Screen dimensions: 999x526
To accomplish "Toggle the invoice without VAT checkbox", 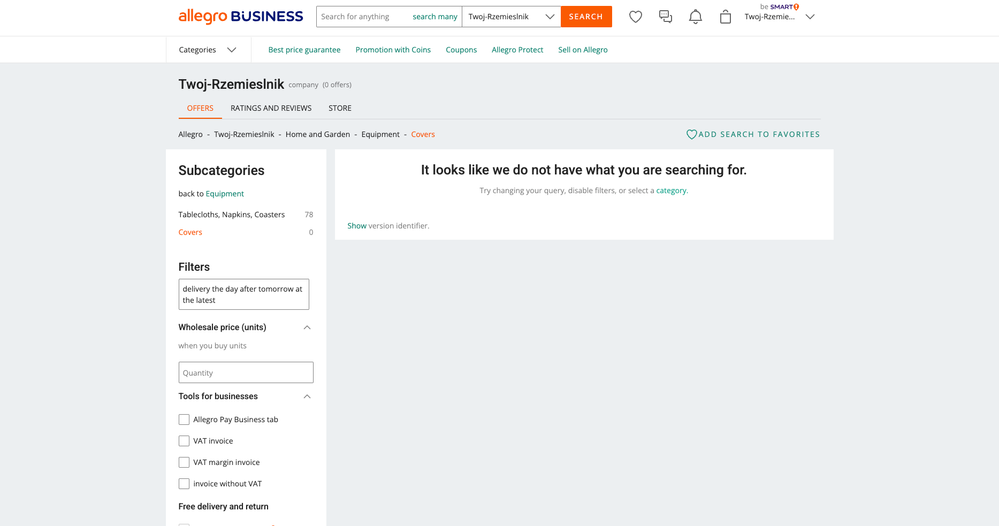I will click(184, 484).
